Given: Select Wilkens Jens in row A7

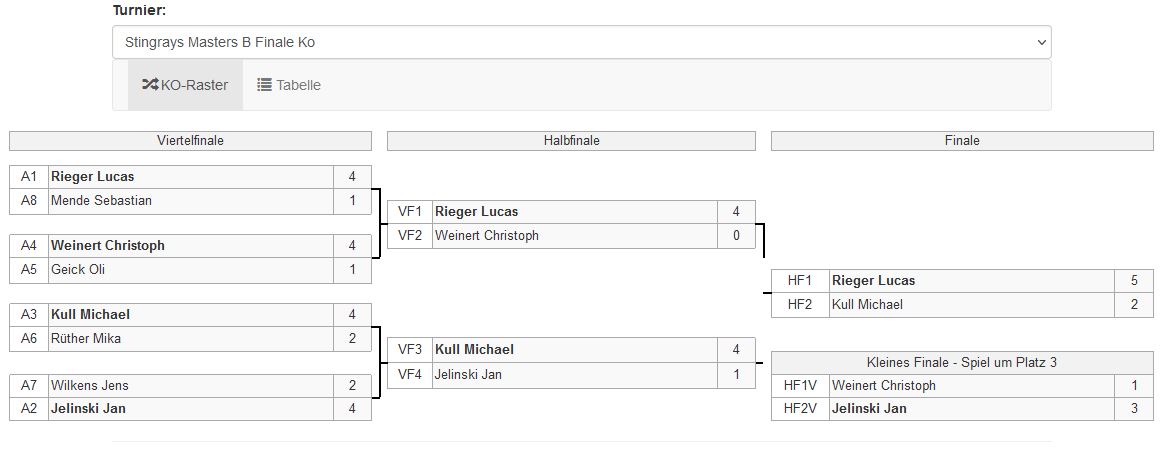Looking at the screenshot, I should (89, 386).
